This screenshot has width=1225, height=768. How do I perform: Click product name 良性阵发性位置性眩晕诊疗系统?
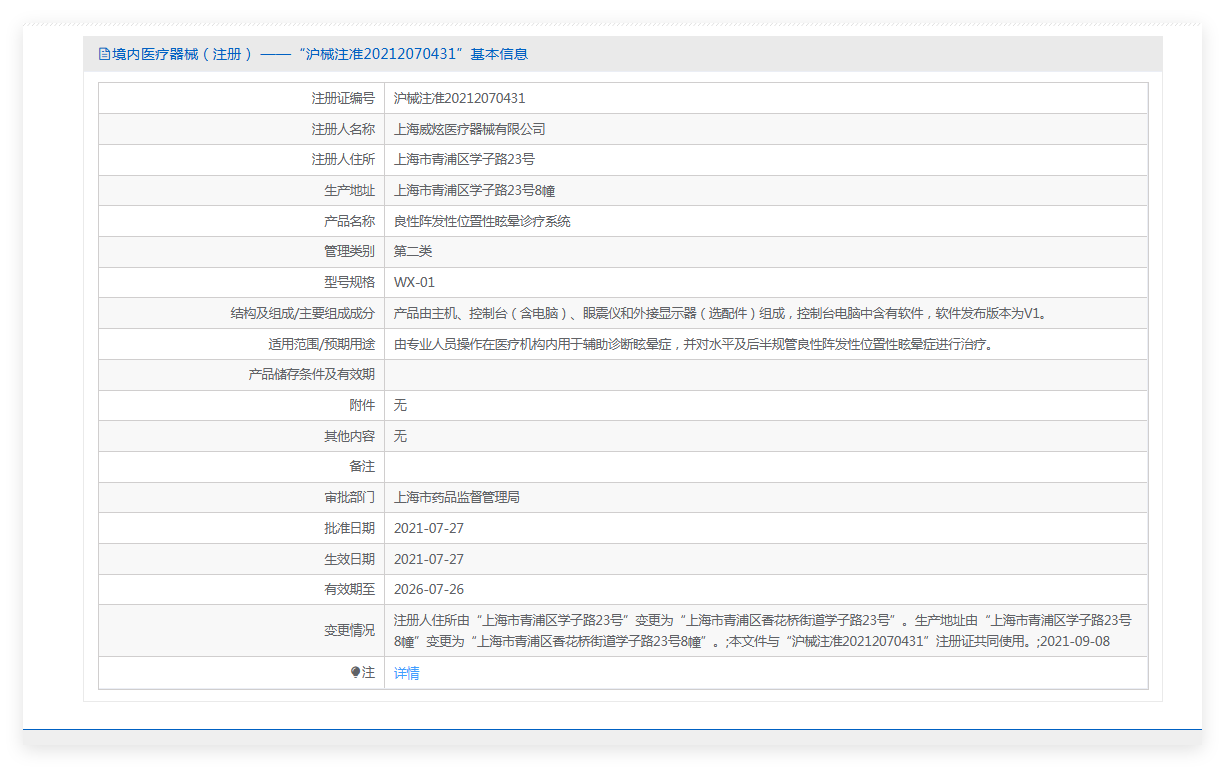point(482,221)
